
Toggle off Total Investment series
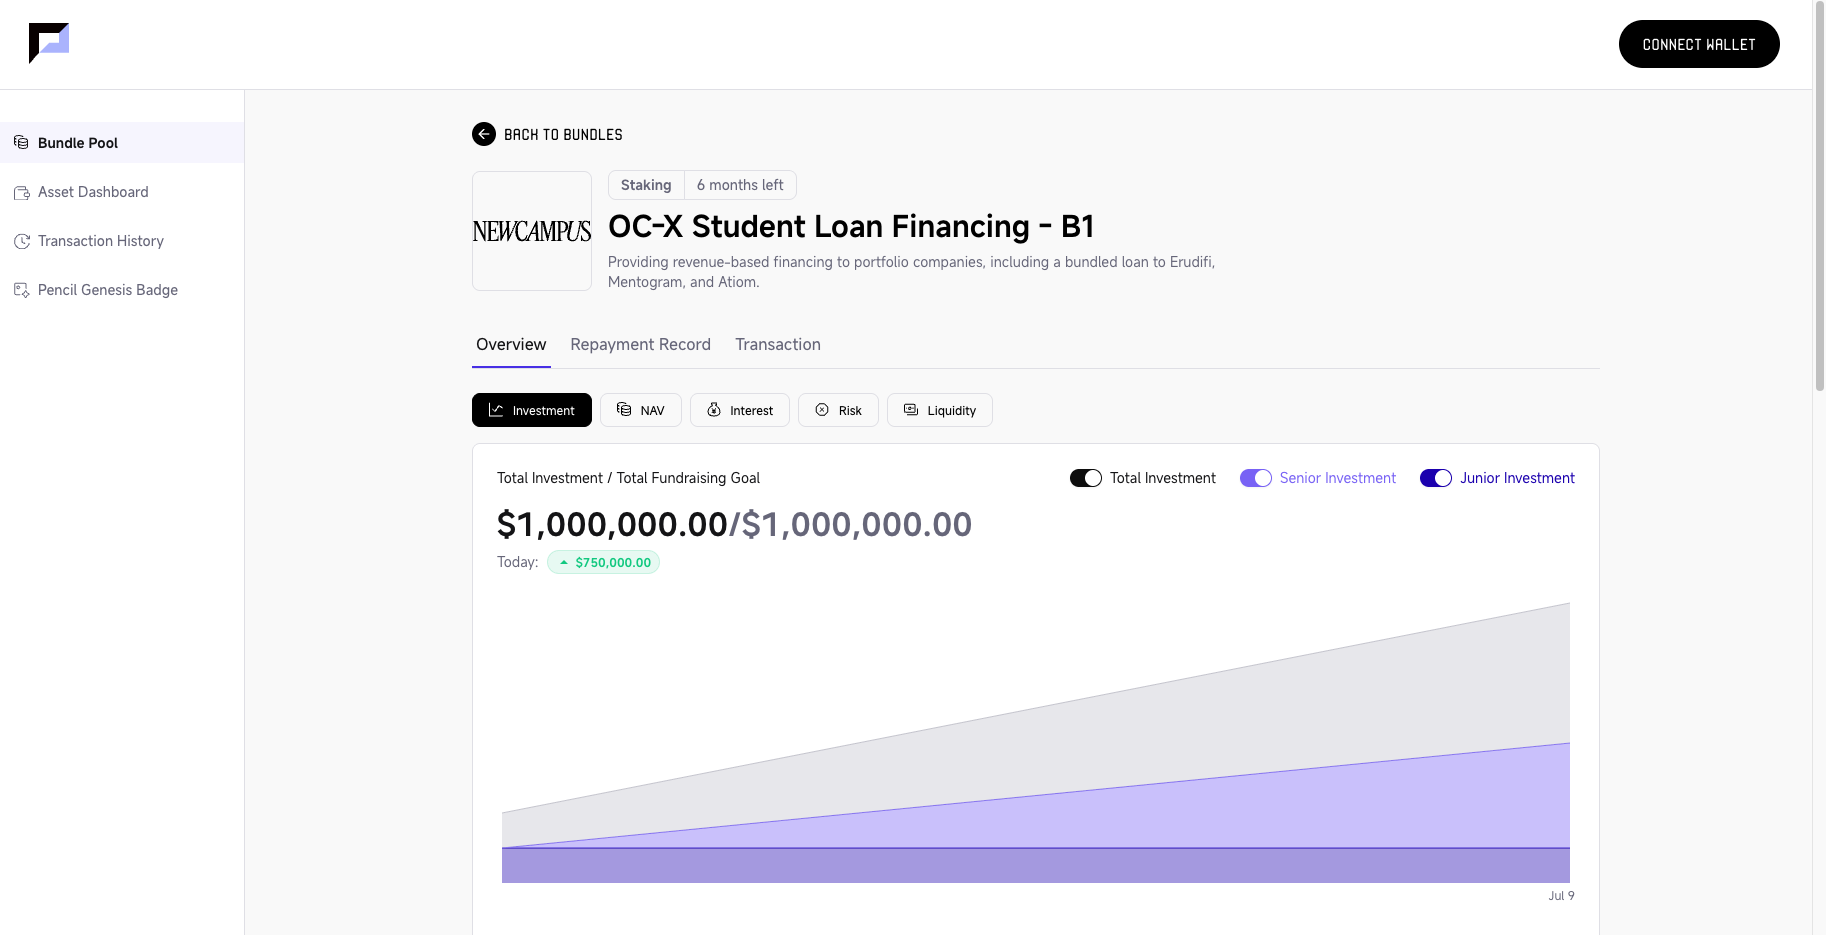[1086, 478]
